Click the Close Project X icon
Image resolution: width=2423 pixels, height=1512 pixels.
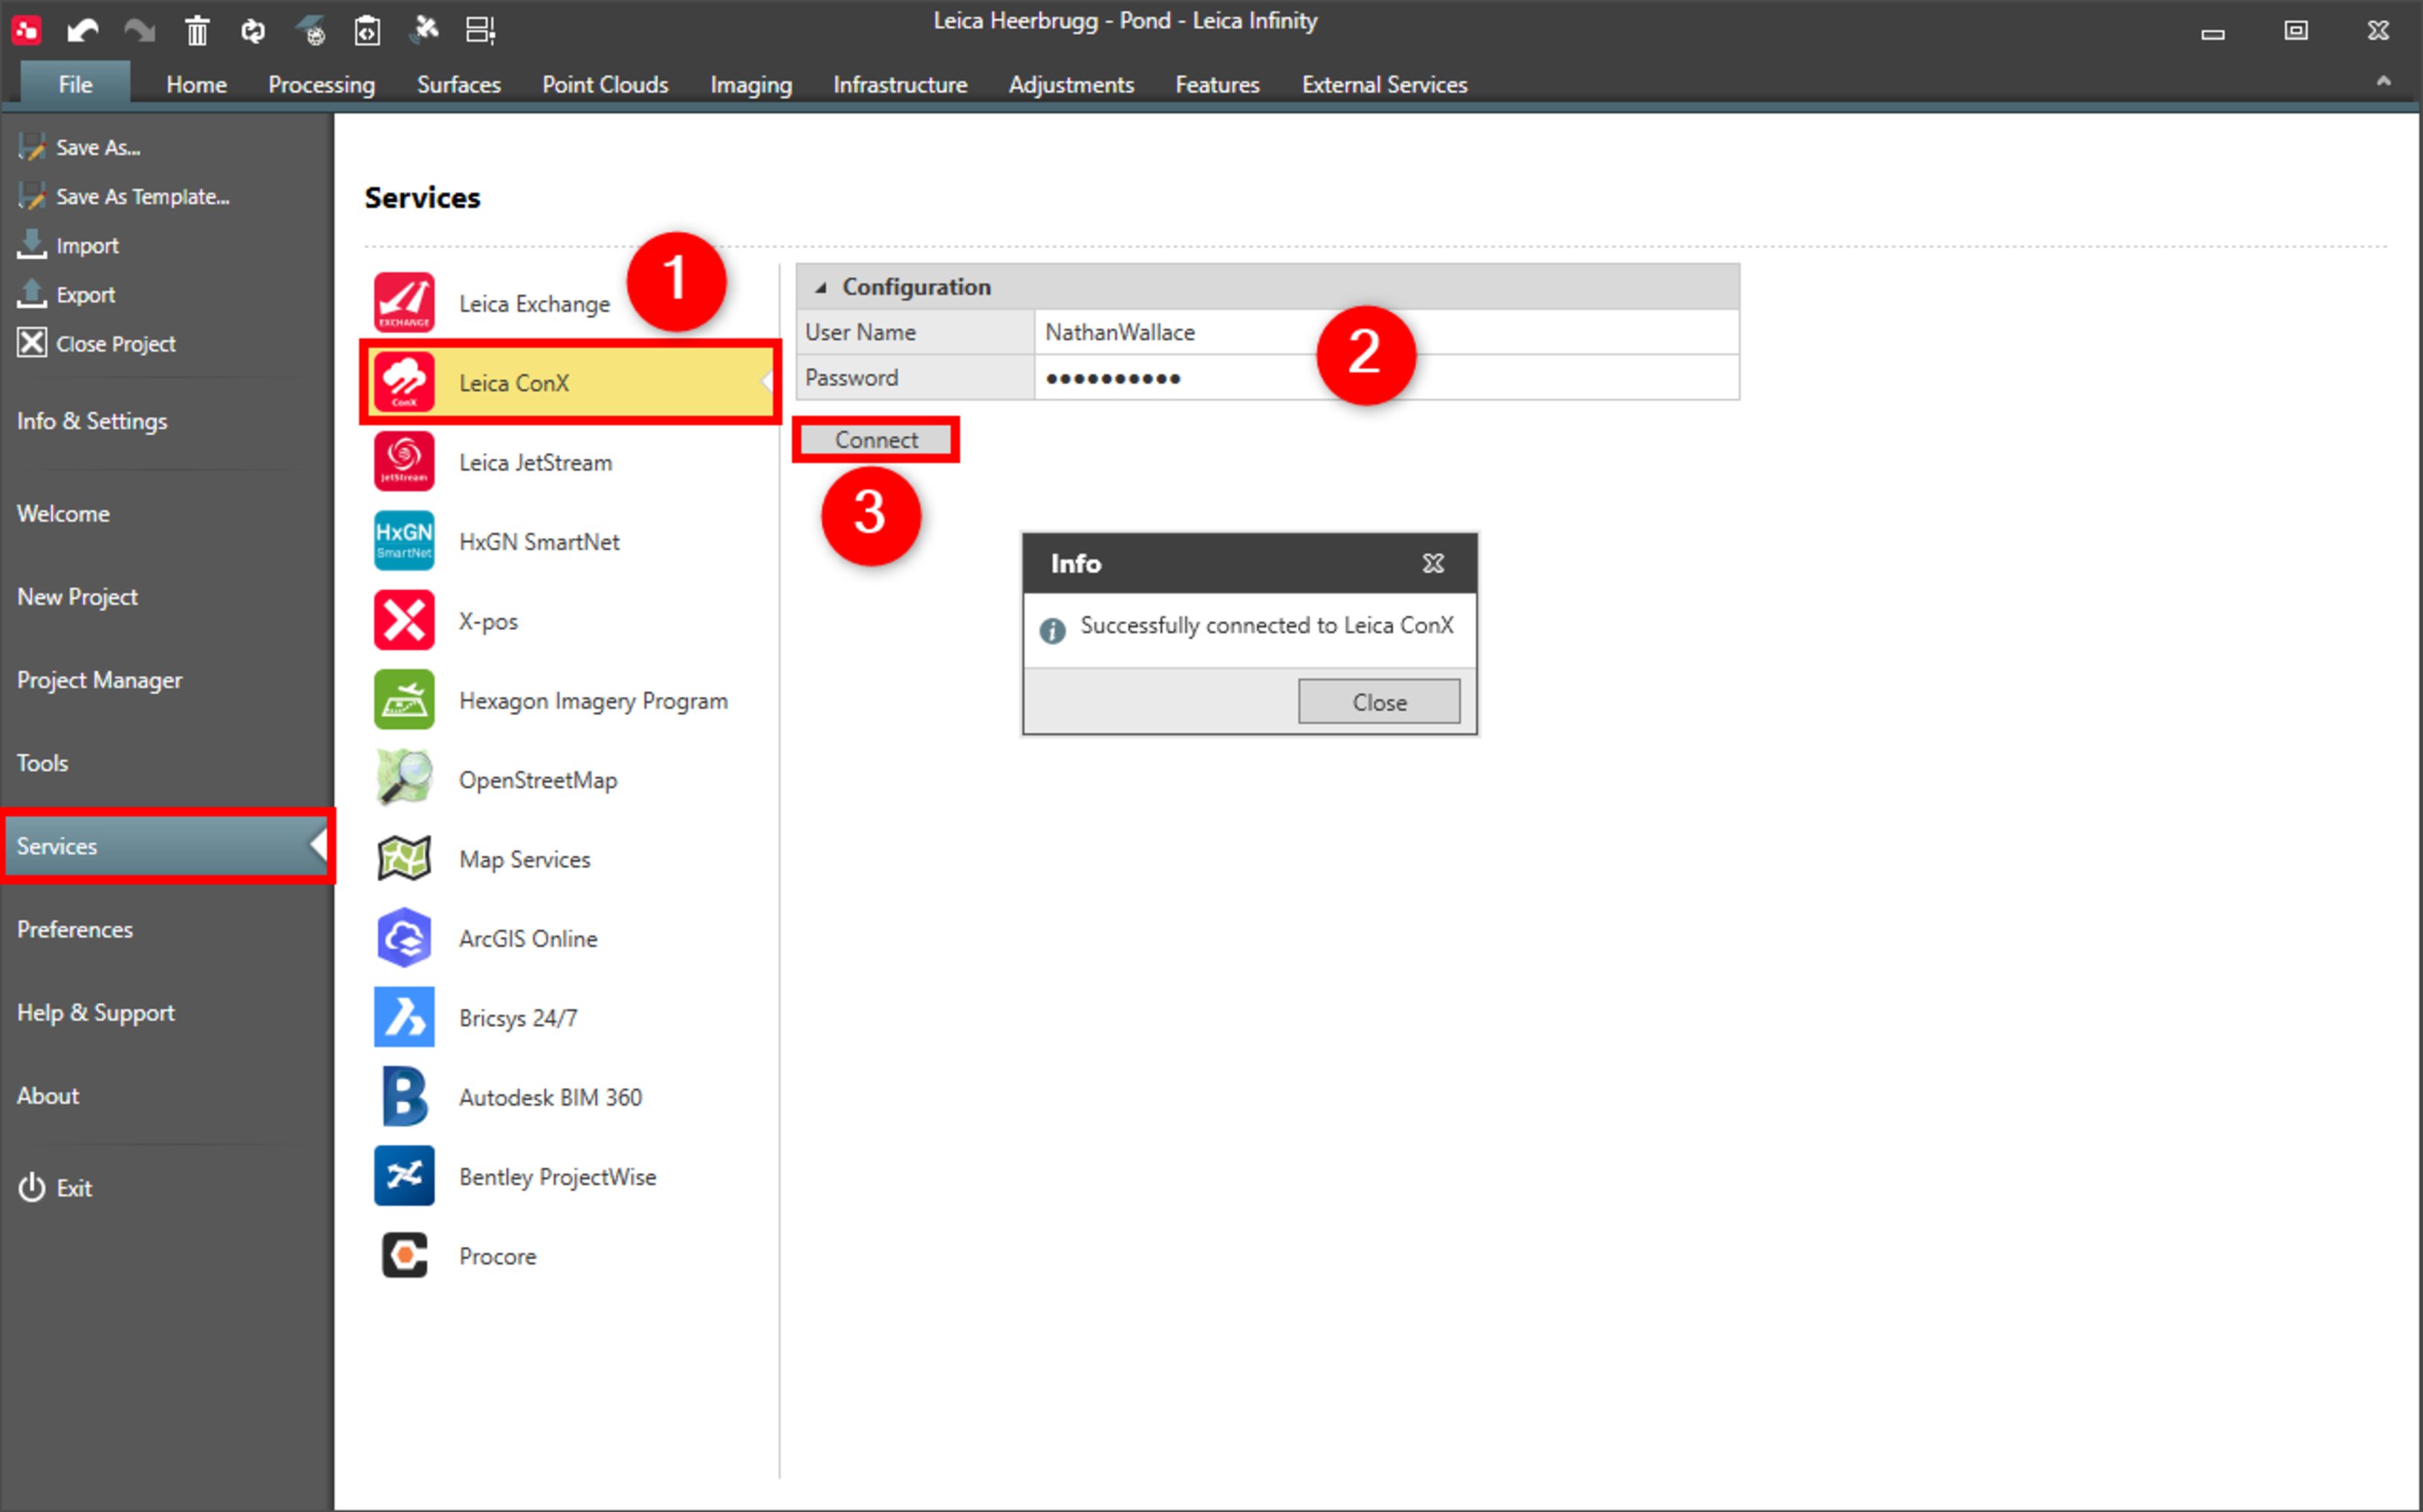click(x=32, y=342)
